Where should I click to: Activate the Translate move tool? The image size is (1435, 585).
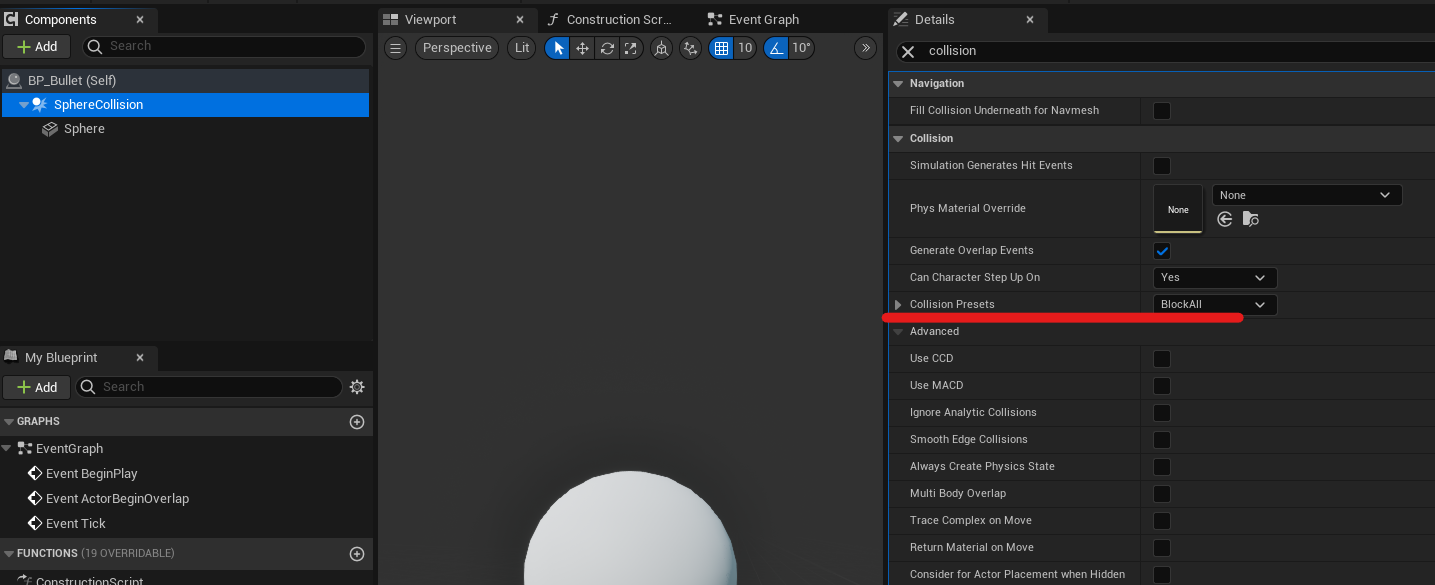[x=583, y=48]
